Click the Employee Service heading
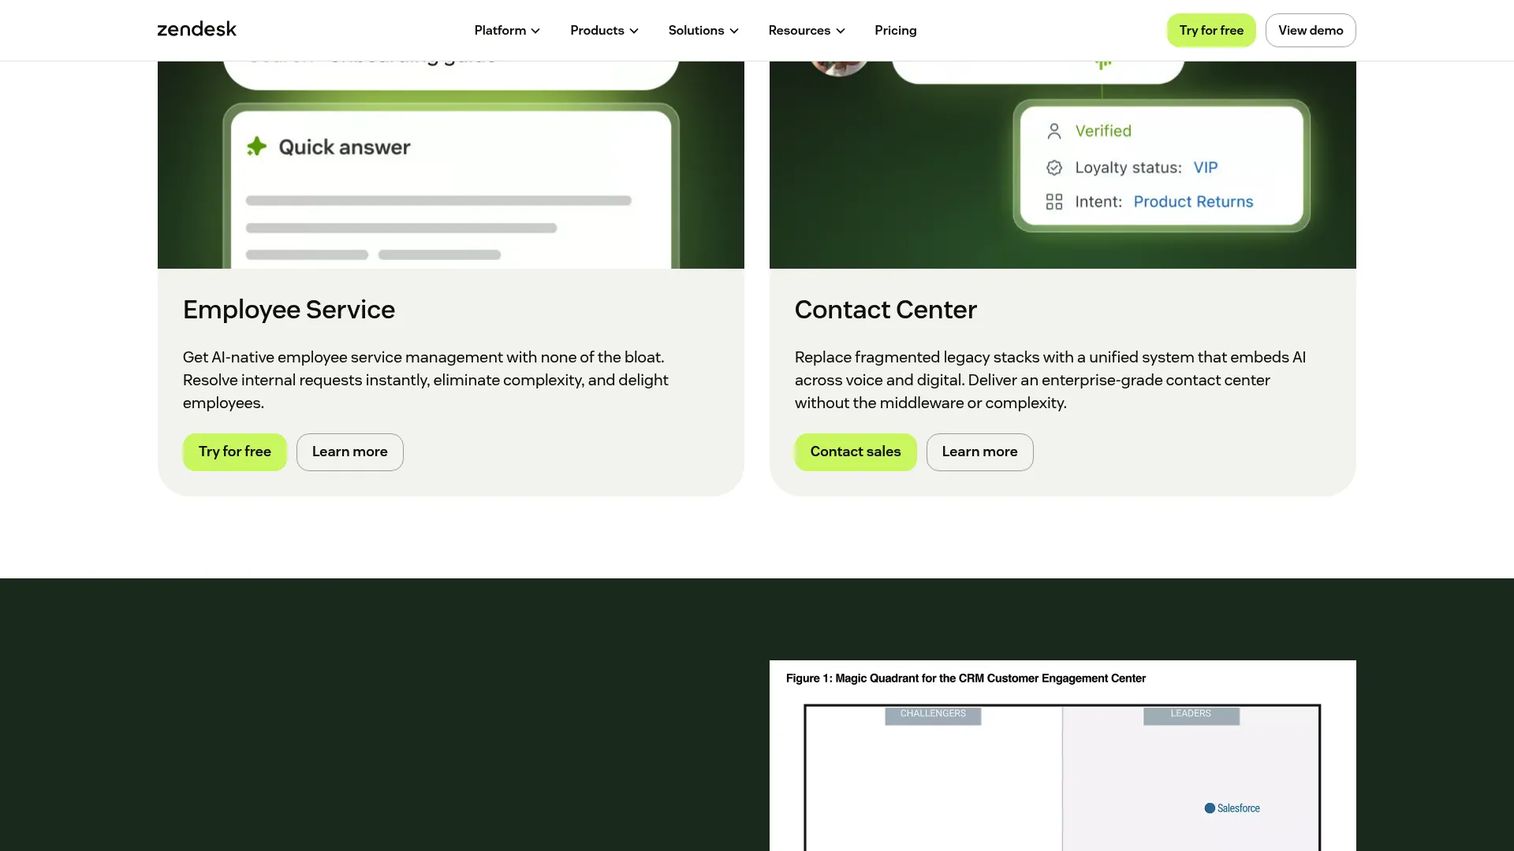Screen dimensions: 1514x851 [289, 310]
